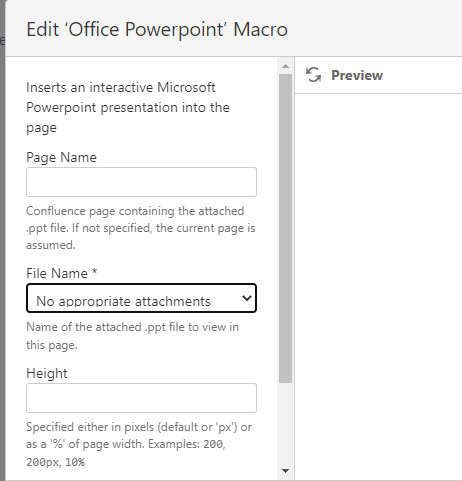Screen dimensions: 462x481
Task: Focus the Page Name input field
Action: (141, 182)
